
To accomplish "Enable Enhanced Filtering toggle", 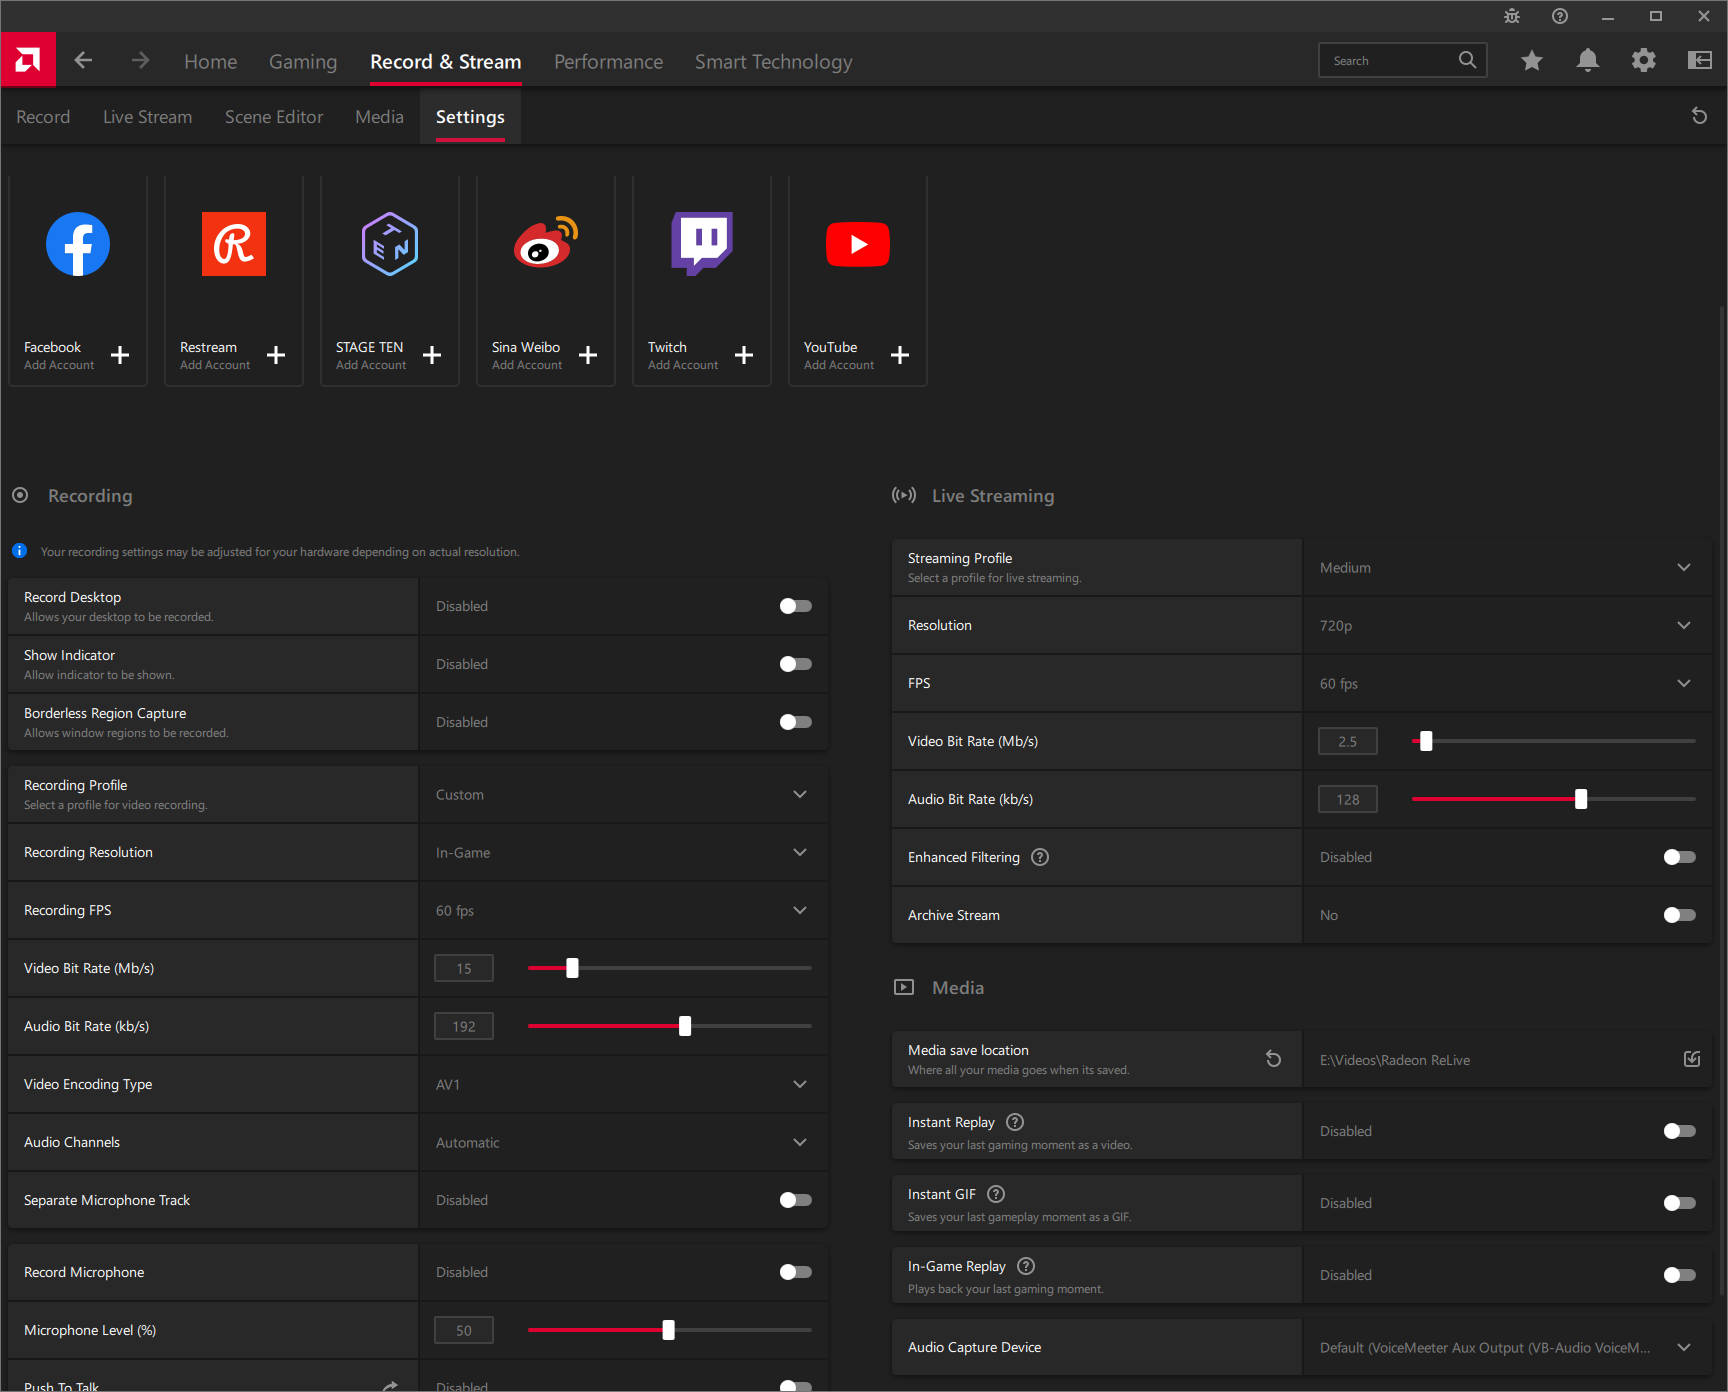I will (x=1680, y=857).
